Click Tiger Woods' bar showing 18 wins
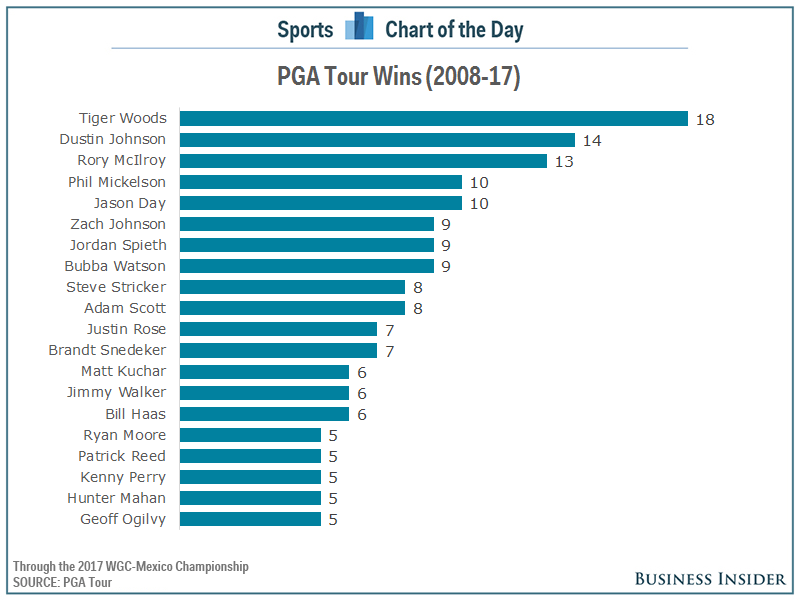Viewport: 800px width, 600px height. [433, 118]
